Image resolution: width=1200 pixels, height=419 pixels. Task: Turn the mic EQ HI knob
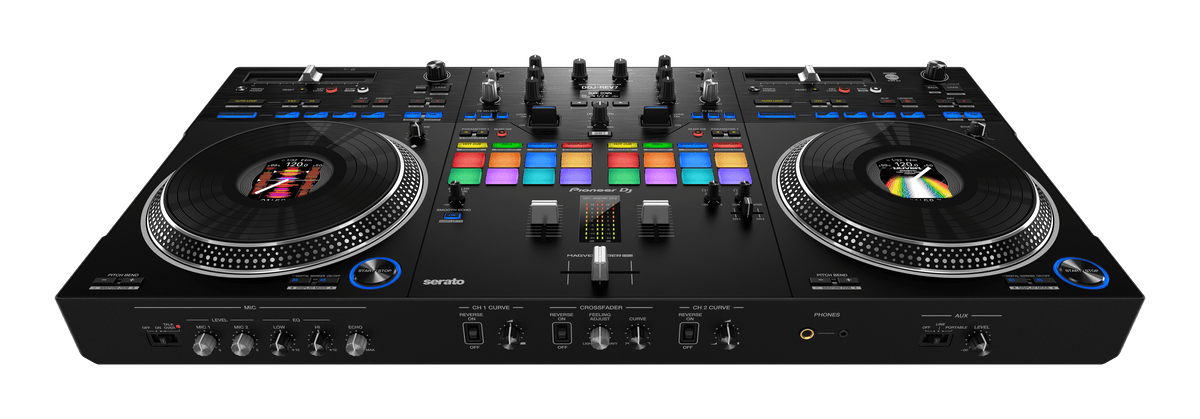pos(319,345)
